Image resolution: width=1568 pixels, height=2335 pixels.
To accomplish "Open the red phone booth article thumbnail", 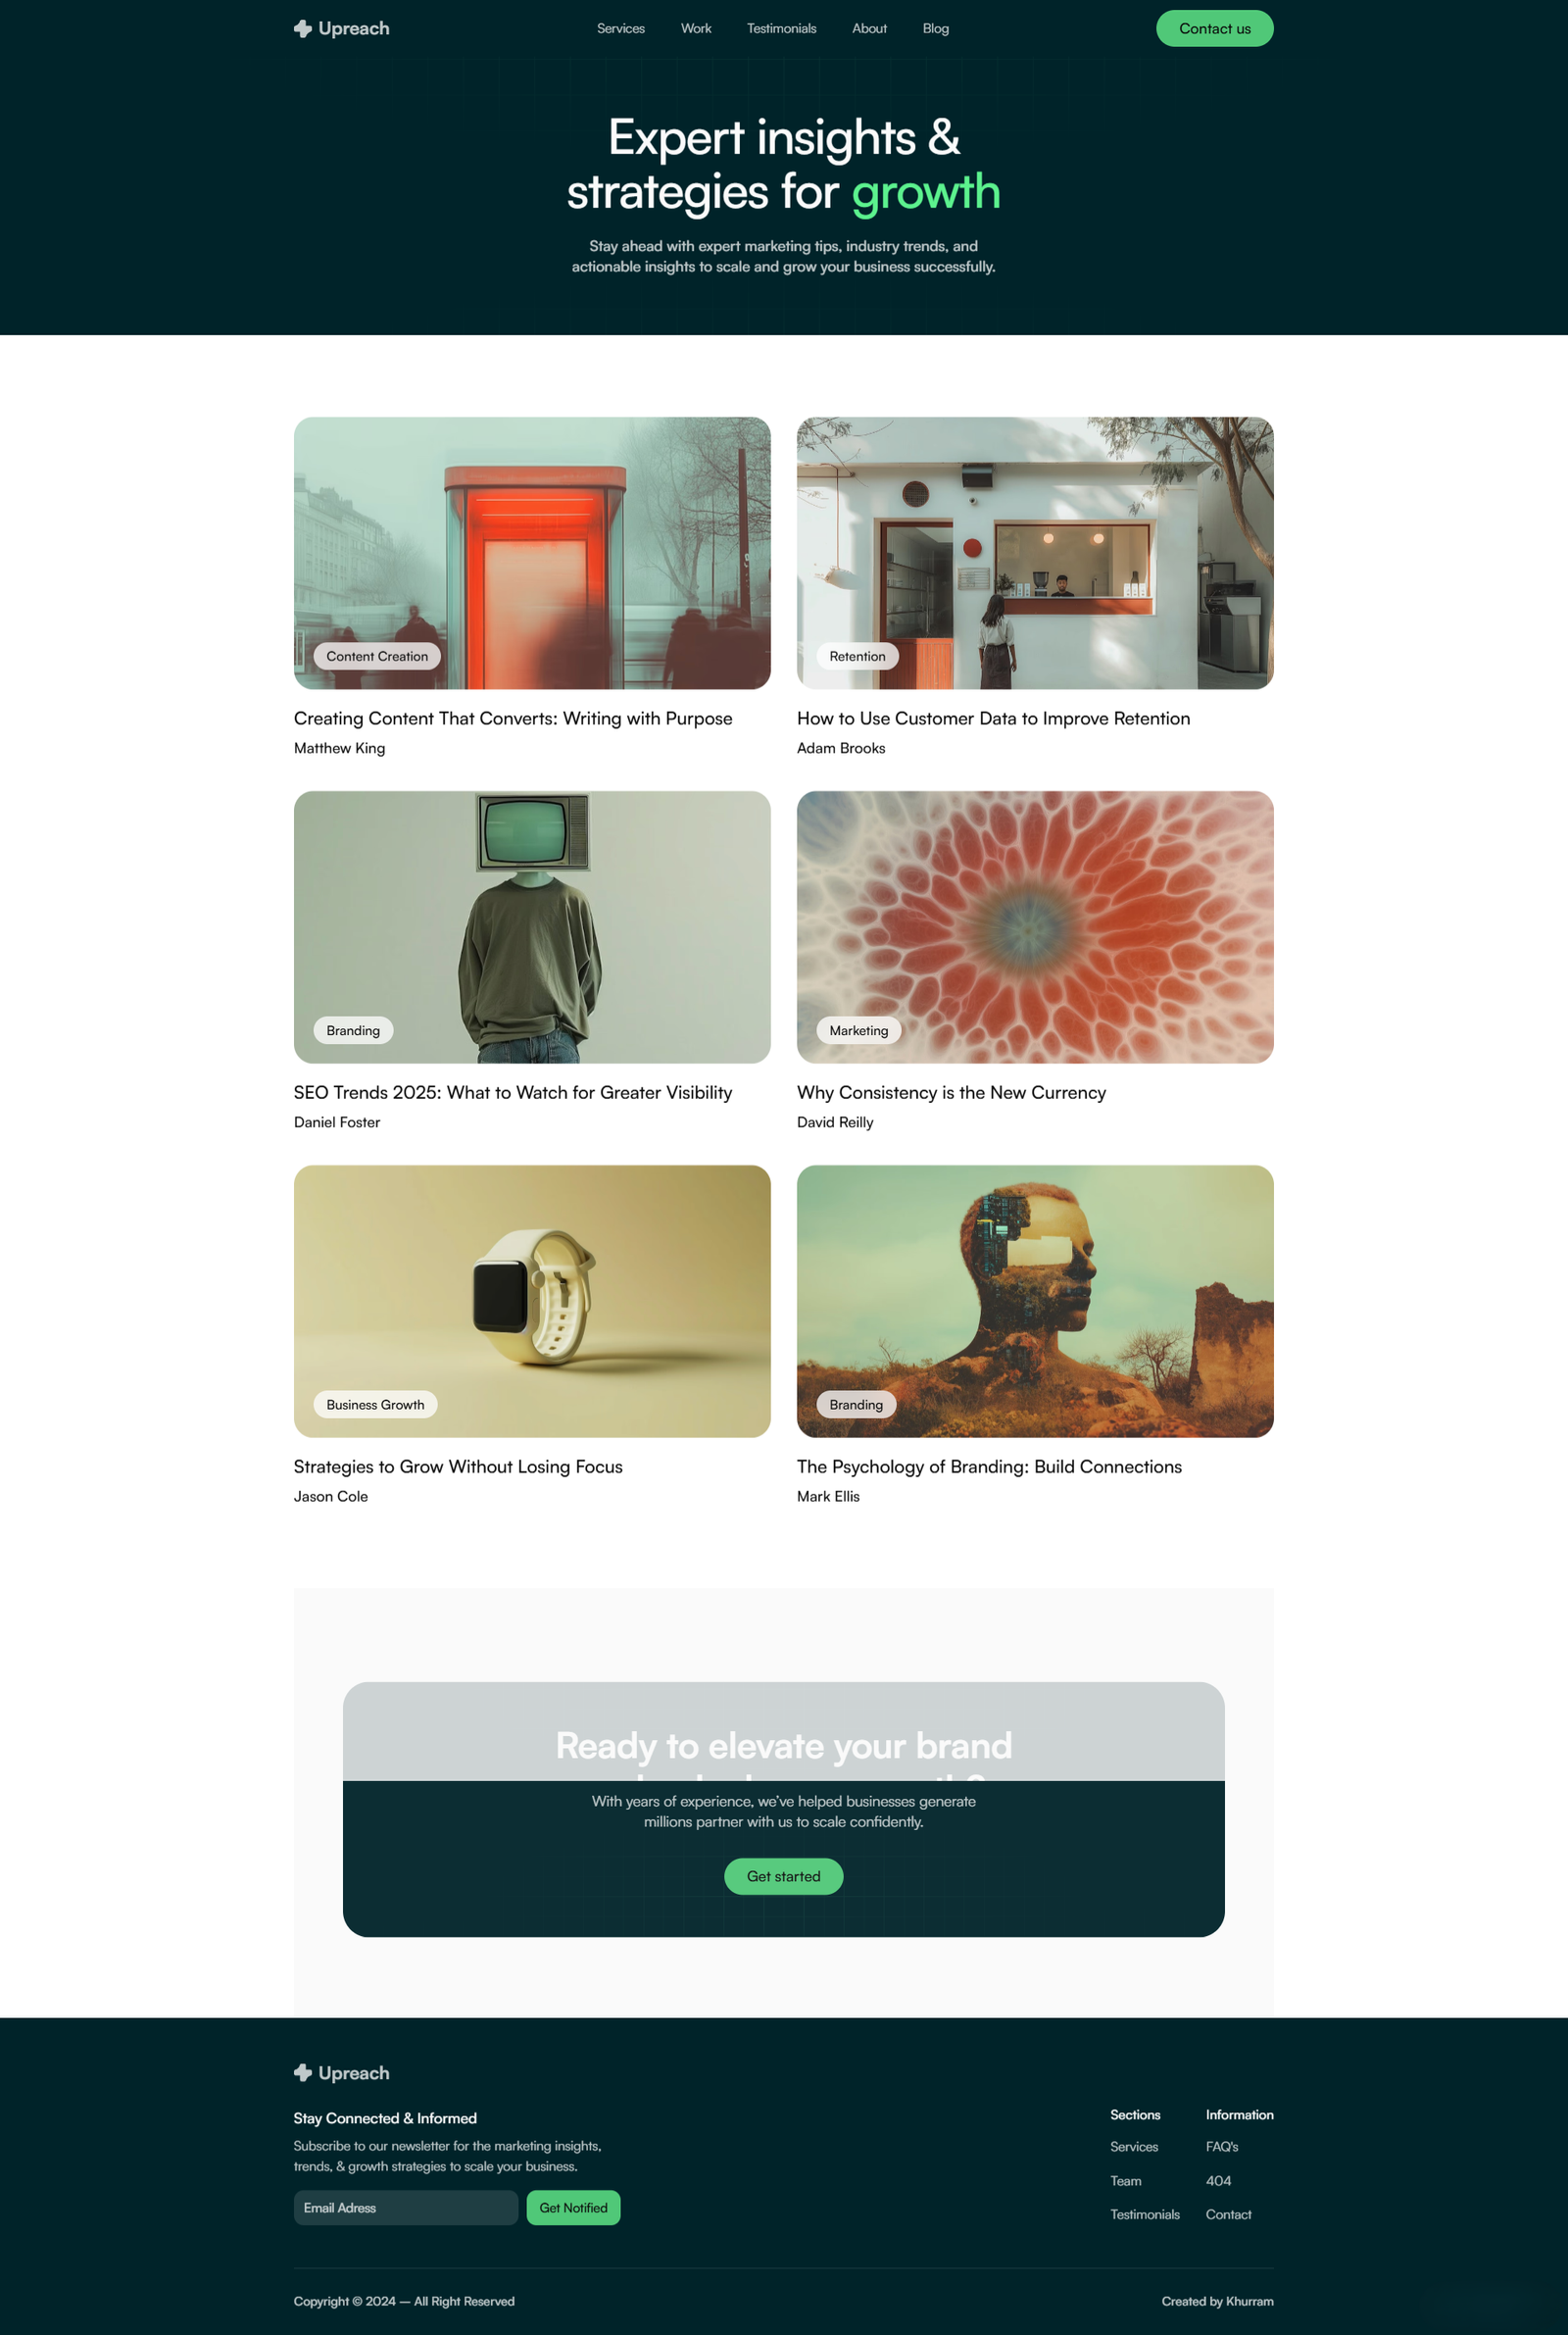I will click(532, 553).
